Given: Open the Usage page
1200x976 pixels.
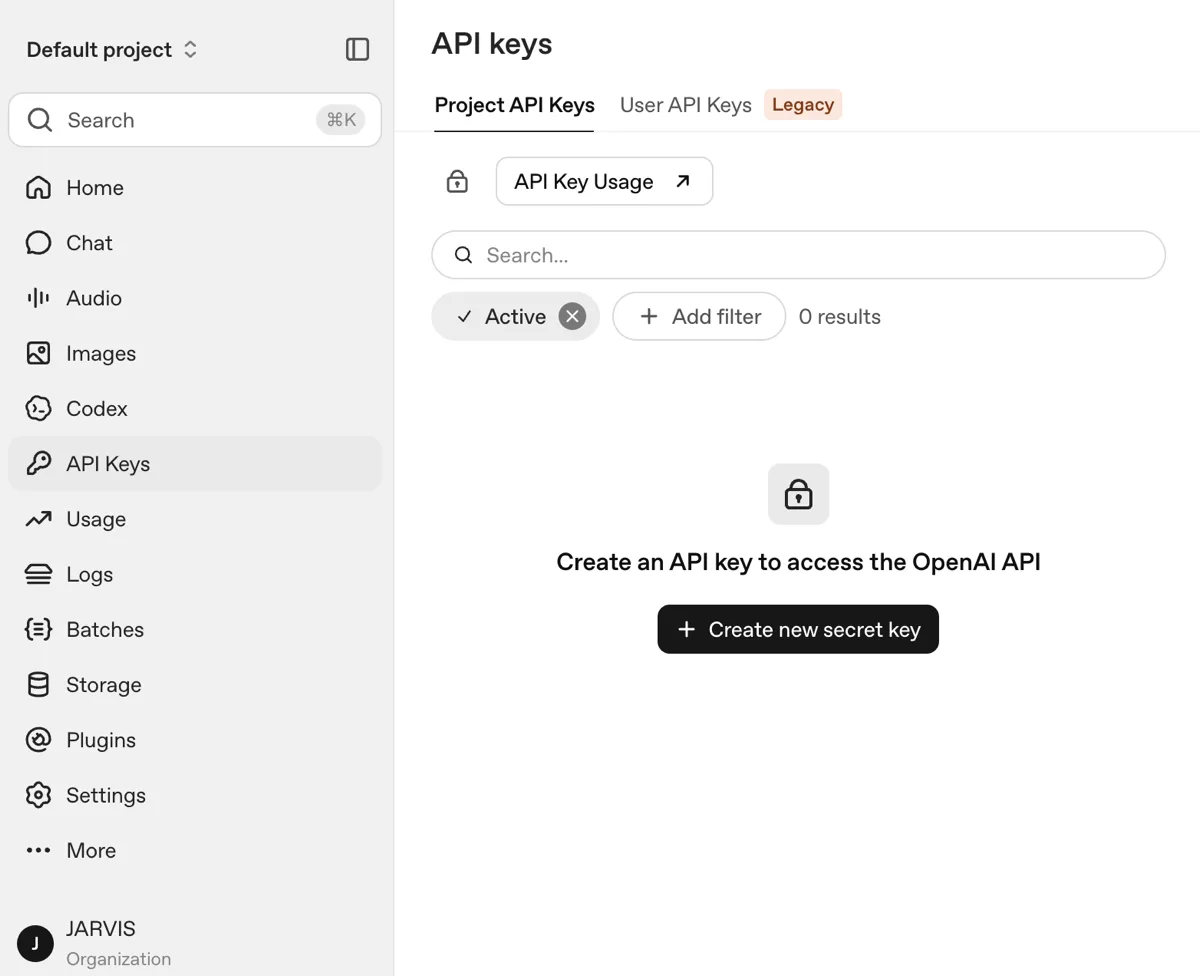Looking at the screenshot, I should 195,519.
